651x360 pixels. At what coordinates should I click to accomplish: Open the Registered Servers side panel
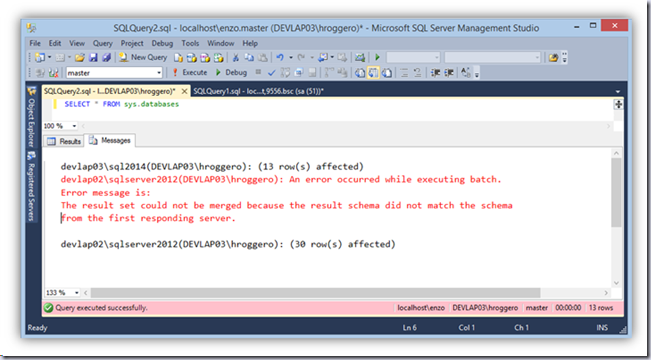[x=32, y=186]
